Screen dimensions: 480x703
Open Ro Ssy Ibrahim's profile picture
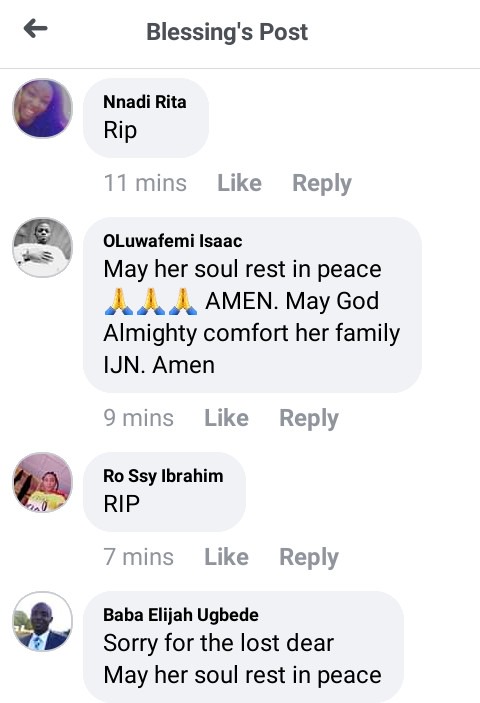[43, 482]
